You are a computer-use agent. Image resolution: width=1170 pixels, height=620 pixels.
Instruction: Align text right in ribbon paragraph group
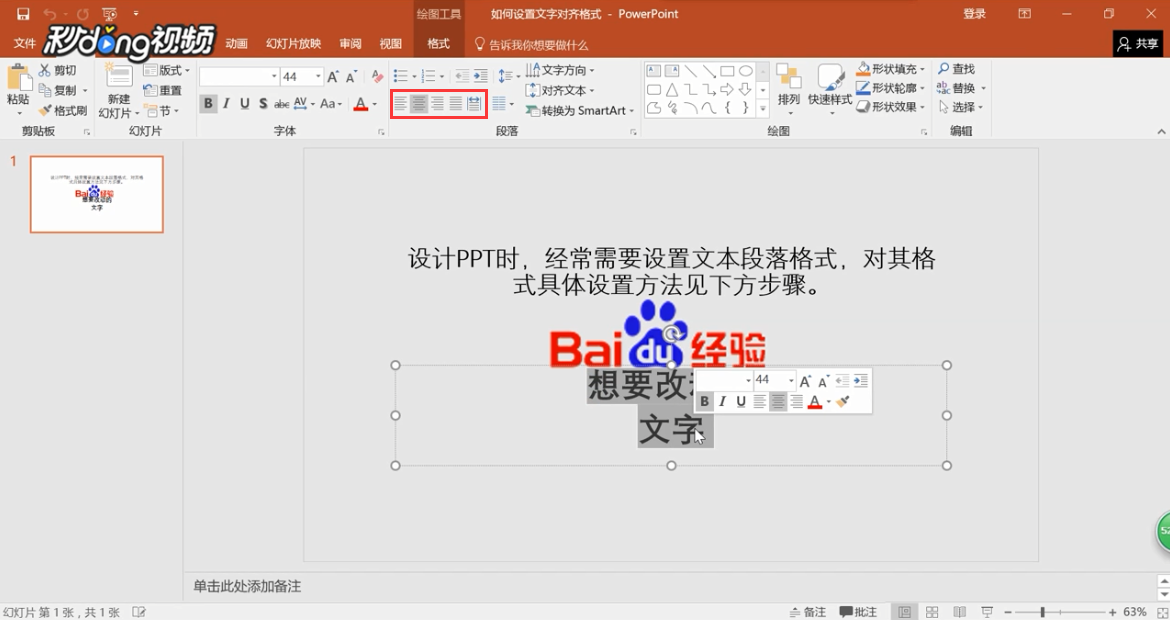pyautogui.click(x=437, y=104)
